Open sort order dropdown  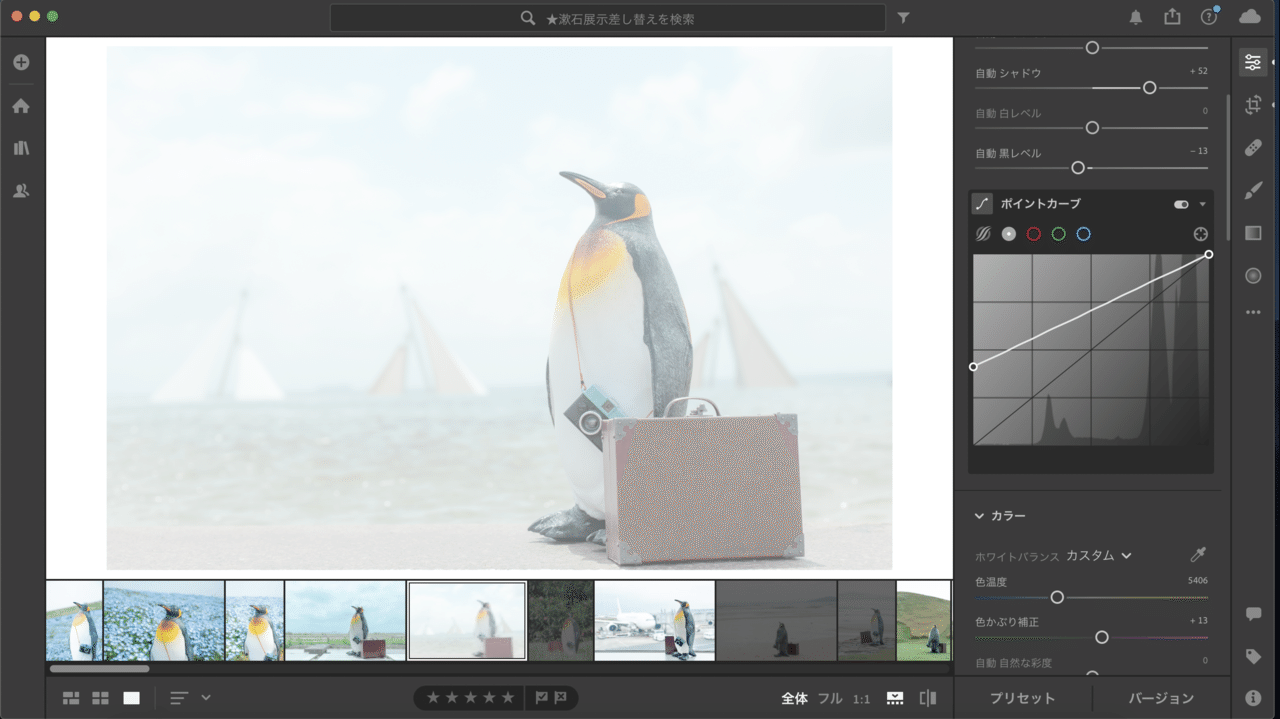tap(190, 698)
